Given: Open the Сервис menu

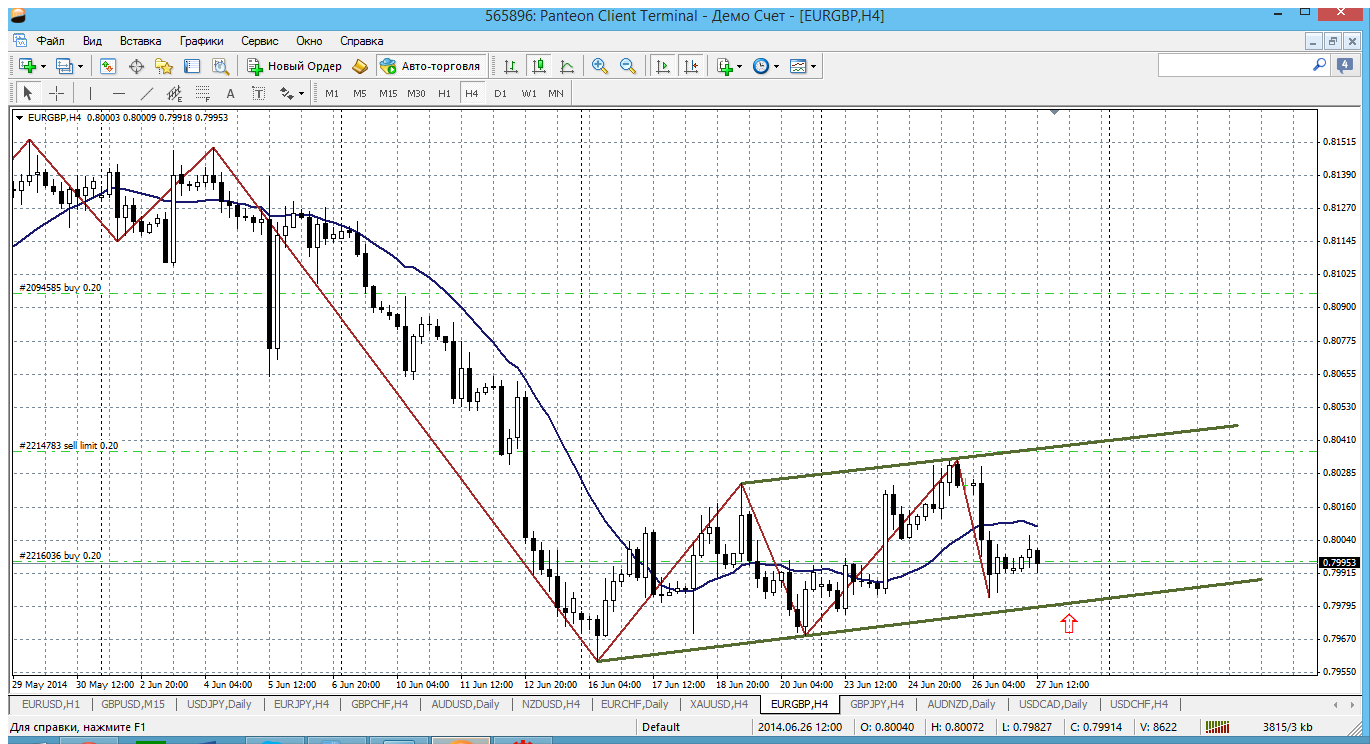Looking at the screenshot, I should pos(260,41).
